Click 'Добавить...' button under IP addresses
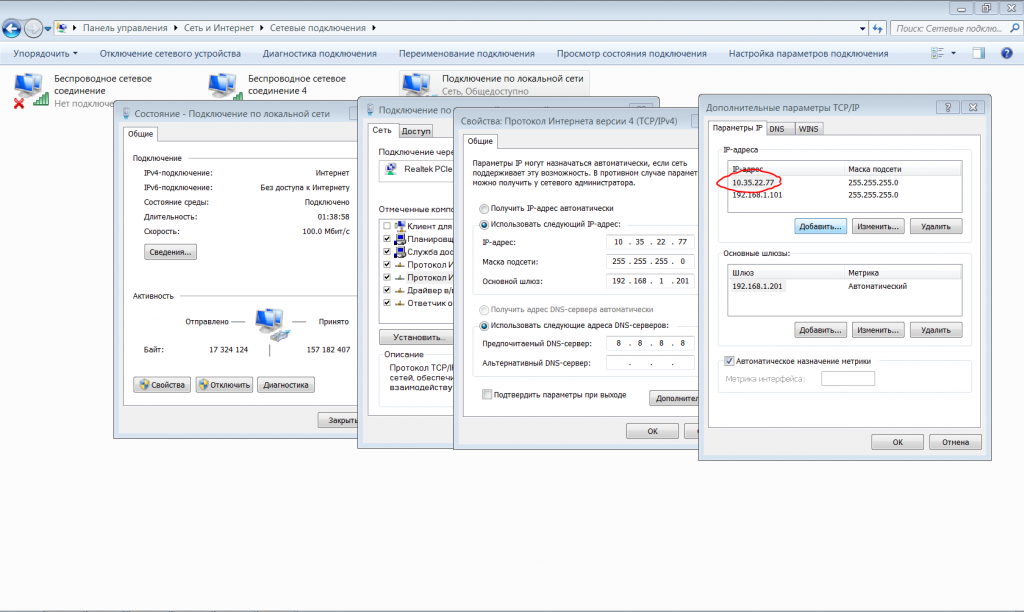The width and height of the screenshot is (1024, 612). [820, 227]
